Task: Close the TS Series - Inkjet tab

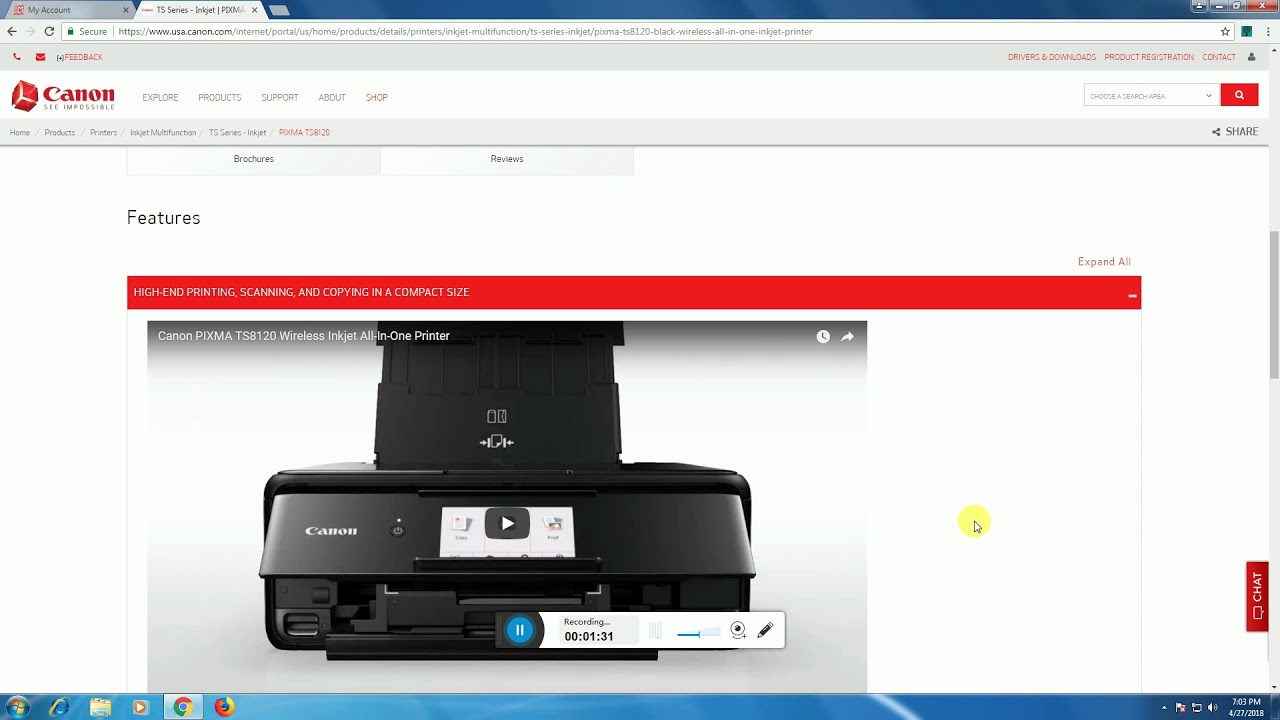Action: 254,10
